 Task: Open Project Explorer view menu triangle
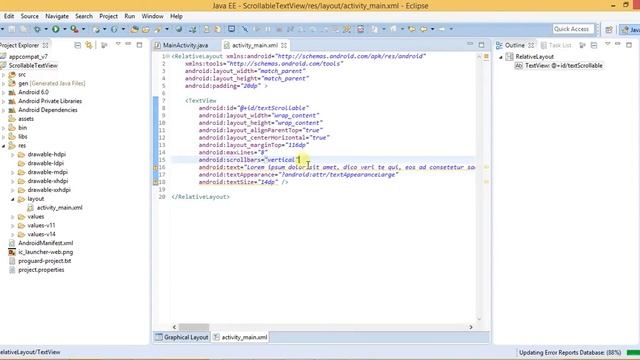click(x=118, y=44)
